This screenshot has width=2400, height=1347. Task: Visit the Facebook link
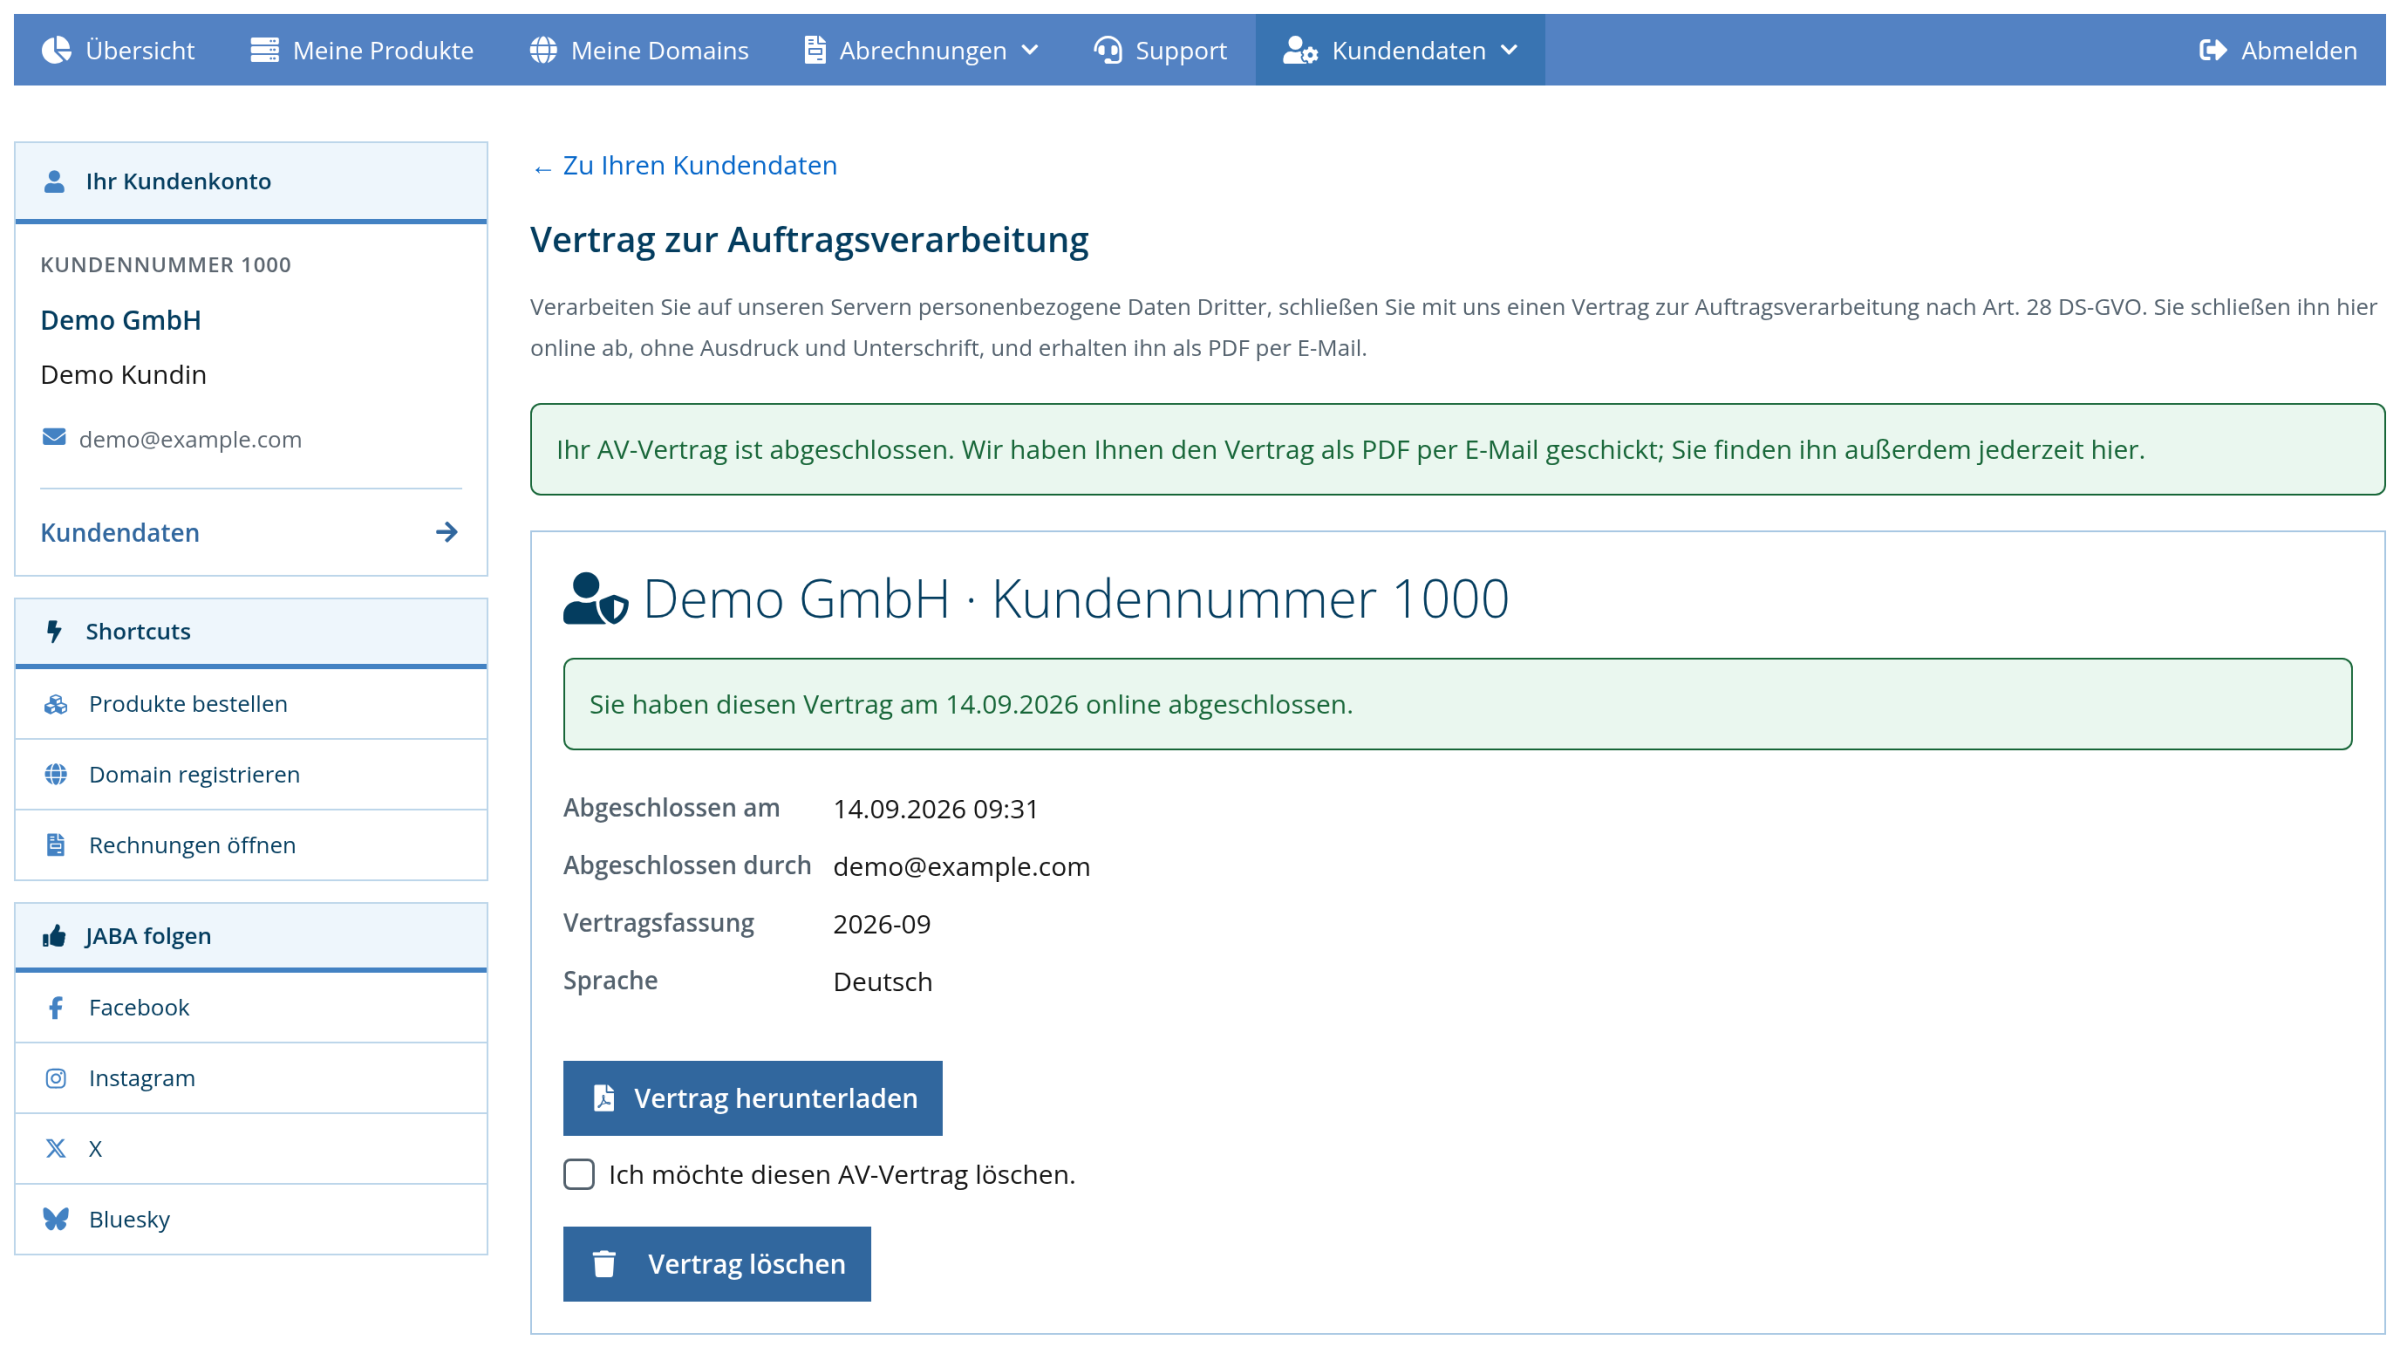250,1007
